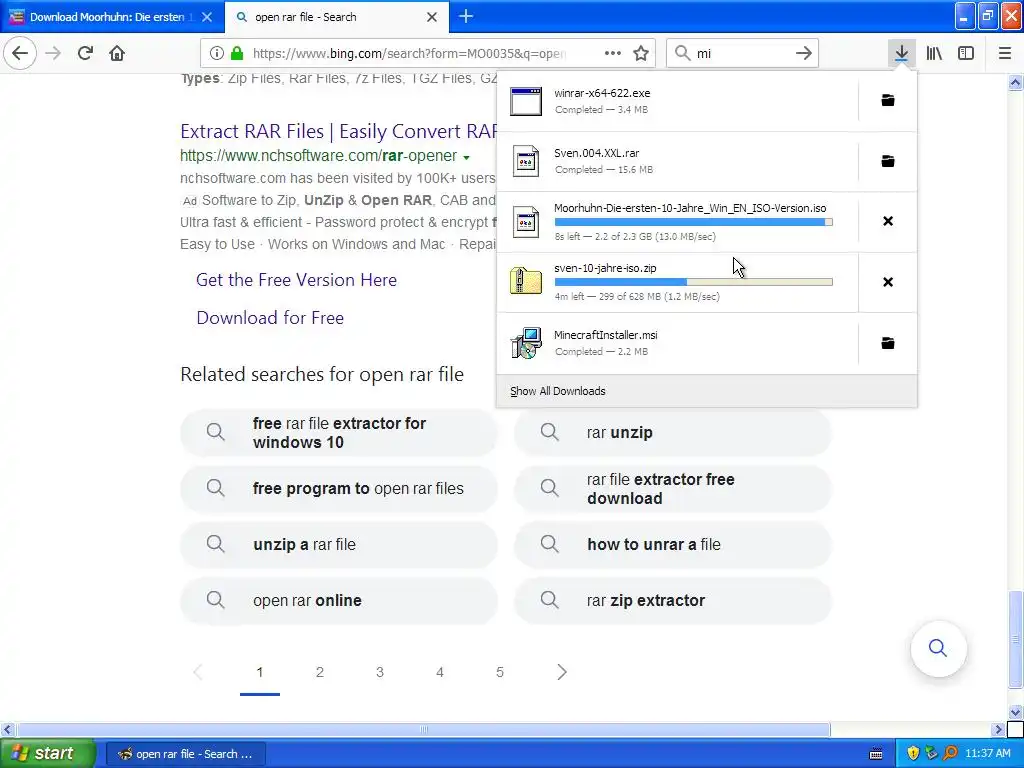Close the open rar file Search tab

coord(432,17)
